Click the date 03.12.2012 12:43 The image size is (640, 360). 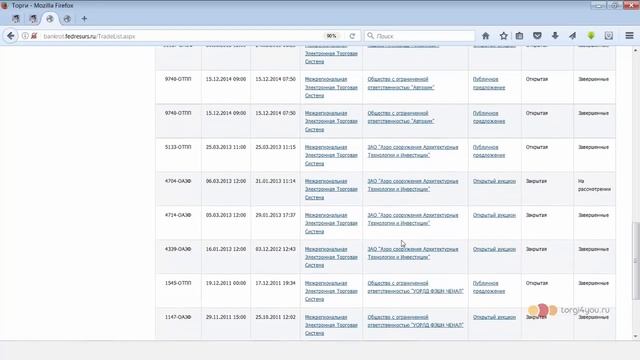point(276,249)
